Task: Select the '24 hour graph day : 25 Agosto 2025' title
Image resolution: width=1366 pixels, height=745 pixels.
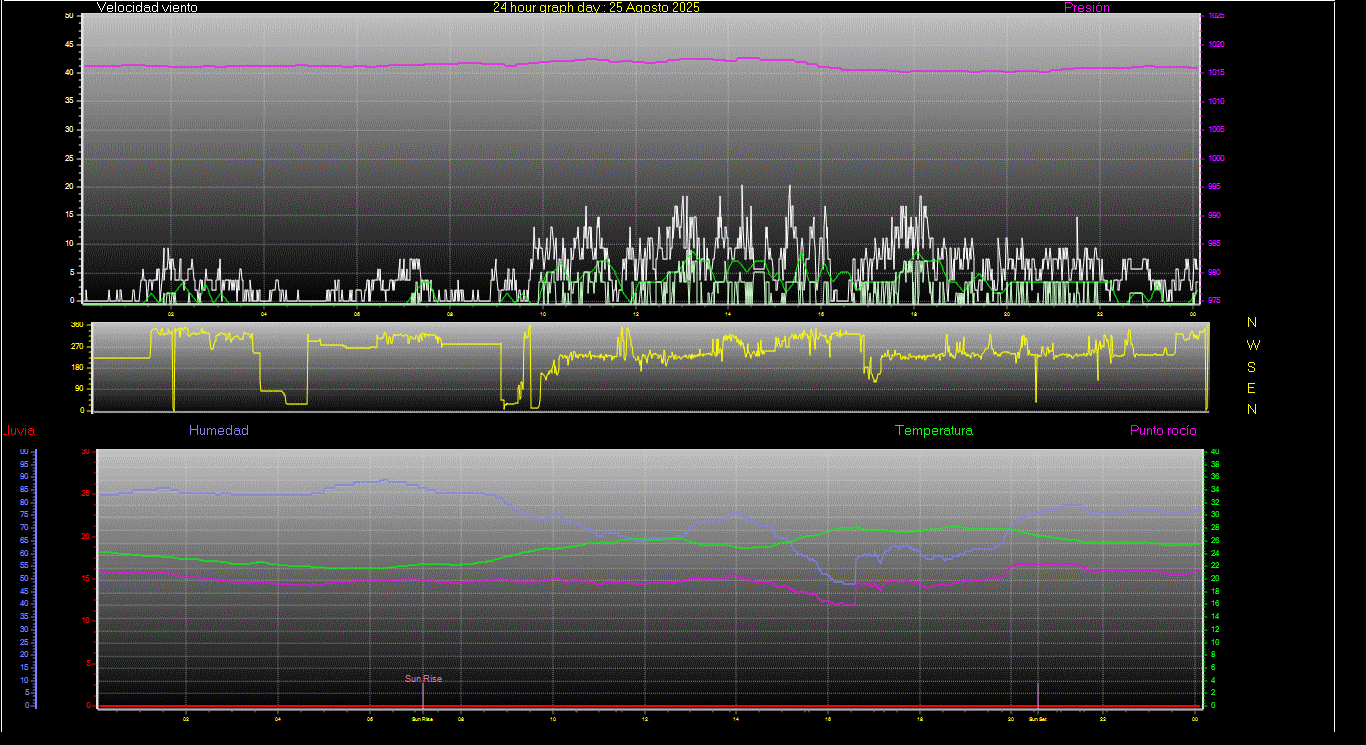Action: 596,7
